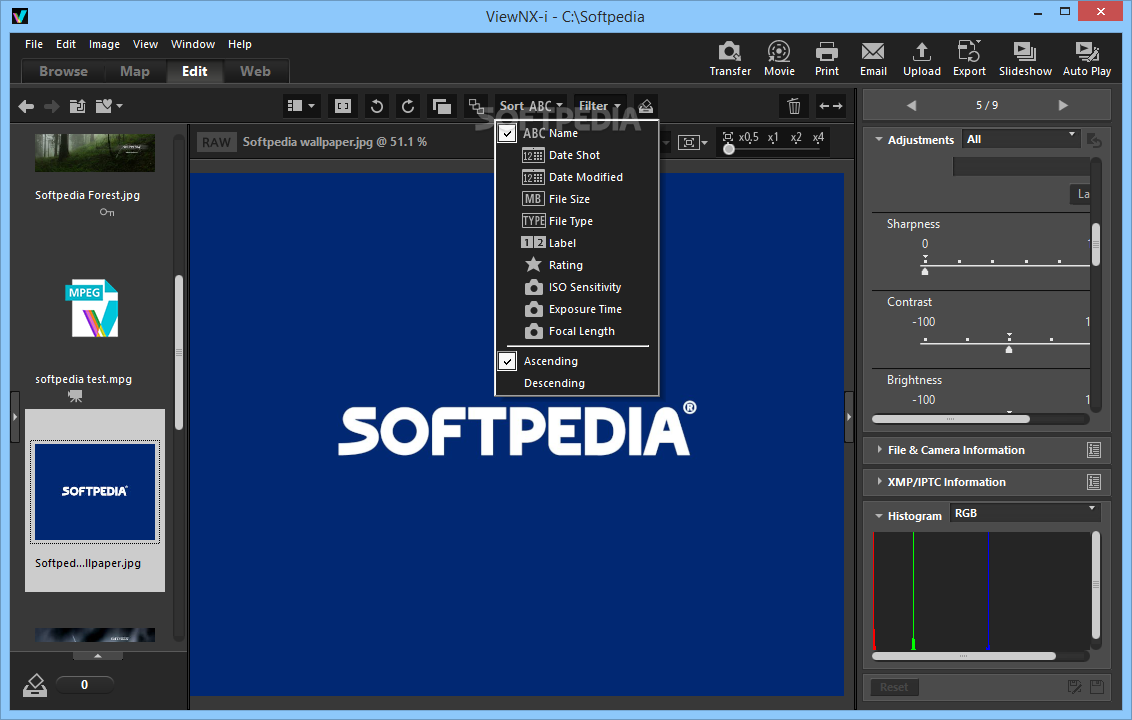The height and width of the screenshot is (720, 1132).
Task: Go to next image arrow
Action: (x=1062, y=105)
